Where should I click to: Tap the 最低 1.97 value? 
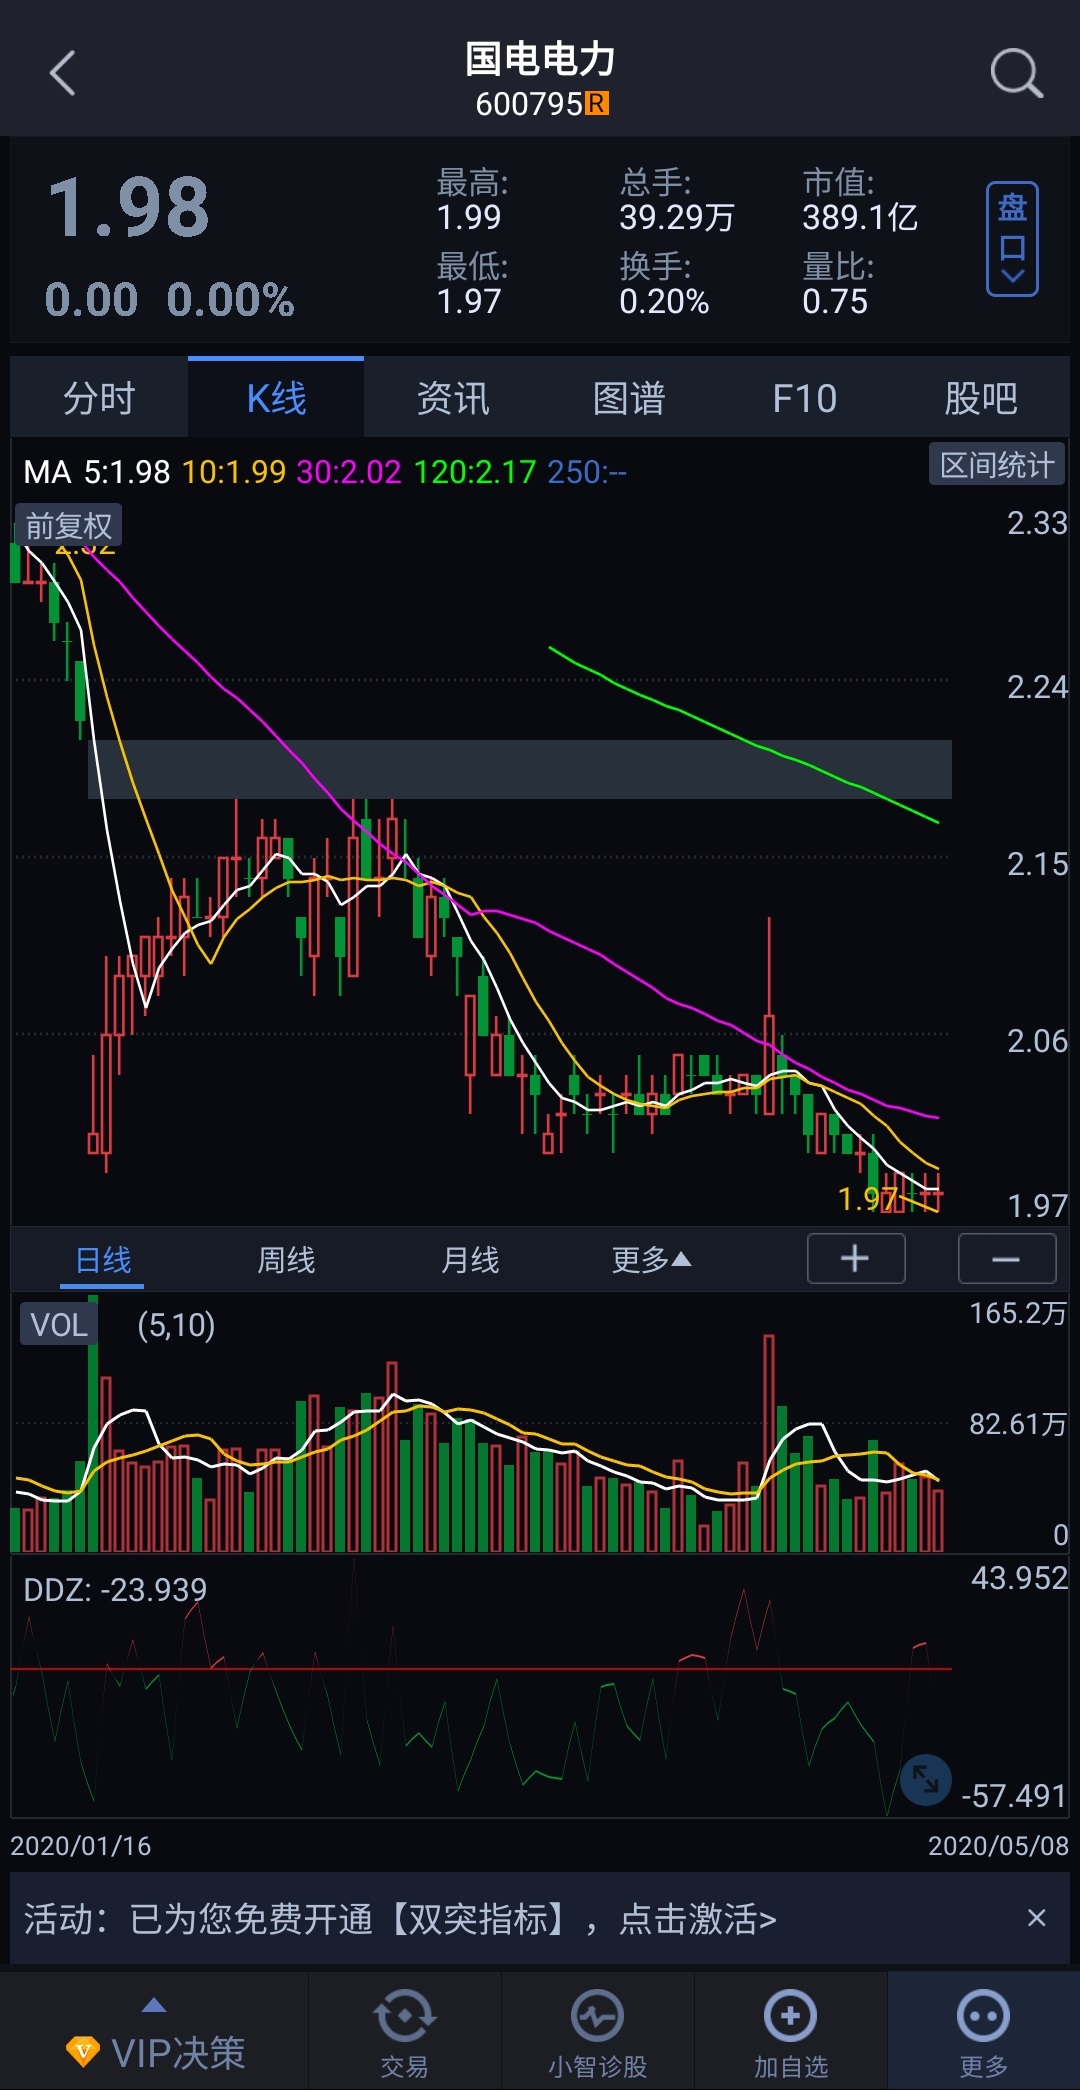point(468,301)
